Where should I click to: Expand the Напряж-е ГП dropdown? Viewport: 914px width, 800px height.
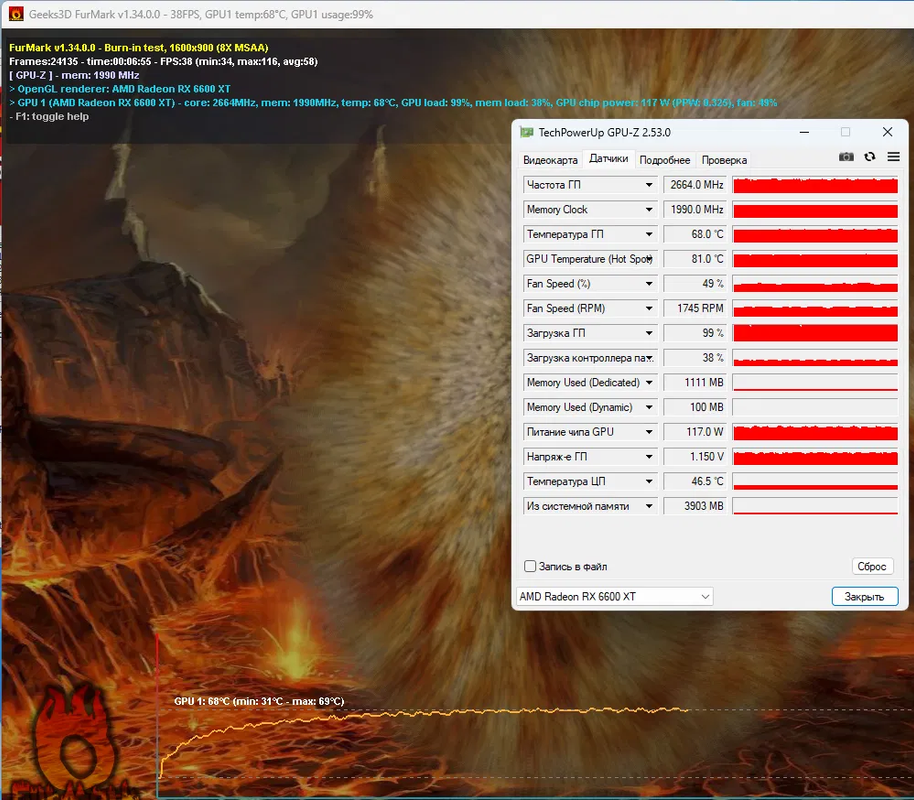click(649, 457)
